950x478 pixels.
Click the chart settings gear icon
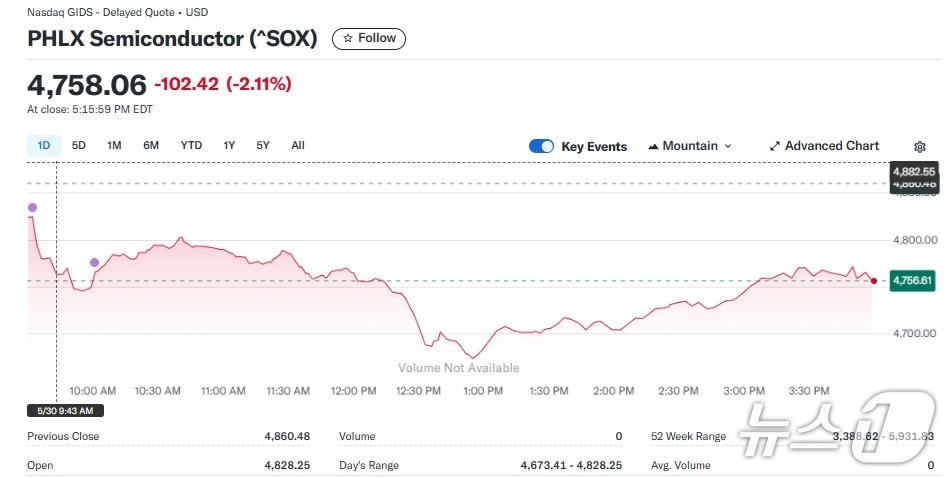tap(920, 146)
